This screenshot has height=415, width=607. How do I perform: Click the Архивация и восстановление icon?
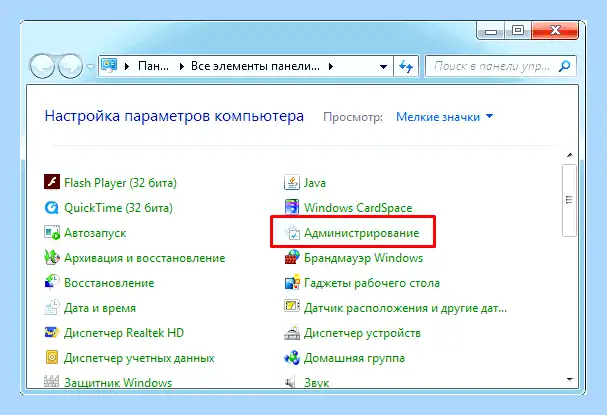[x=52, y=257]
